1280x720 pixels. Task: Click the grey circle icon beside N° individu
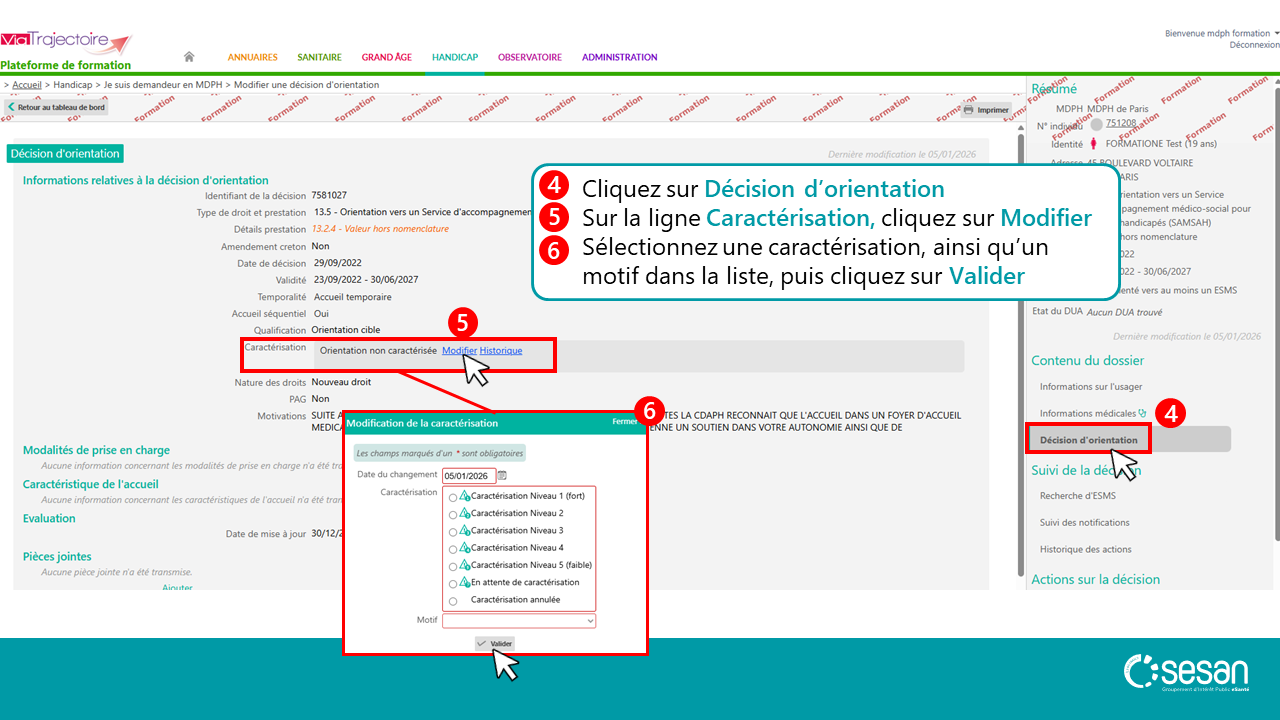tap(1097, 125)
